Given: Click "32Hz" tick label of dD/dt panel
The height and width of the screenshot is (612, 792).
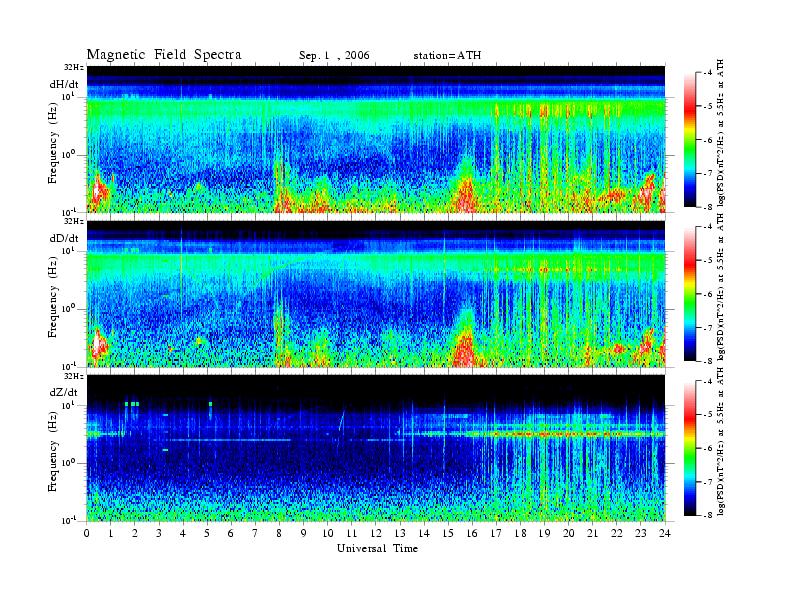Looking at the screenshot, I should [x=74, y=221].
